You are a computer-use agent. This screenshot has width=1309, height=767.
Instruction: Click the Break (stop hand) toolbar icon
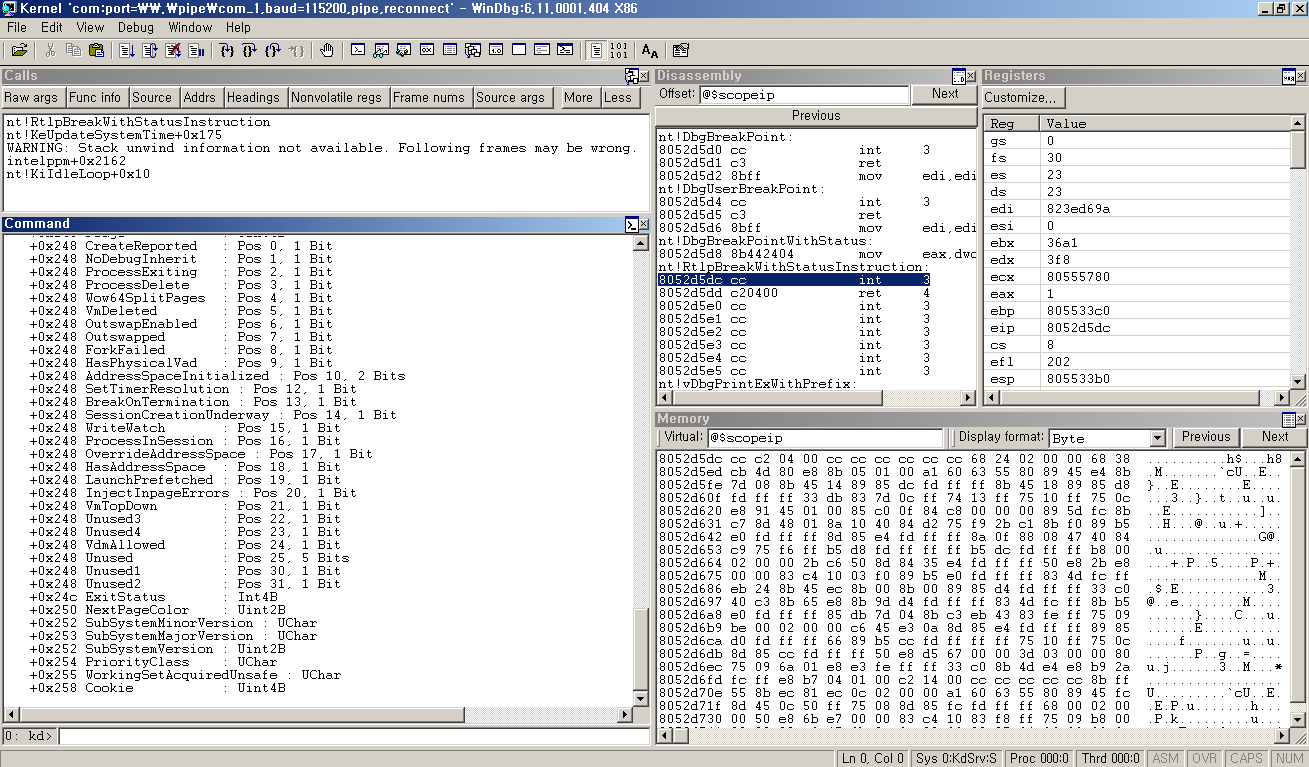327,49
